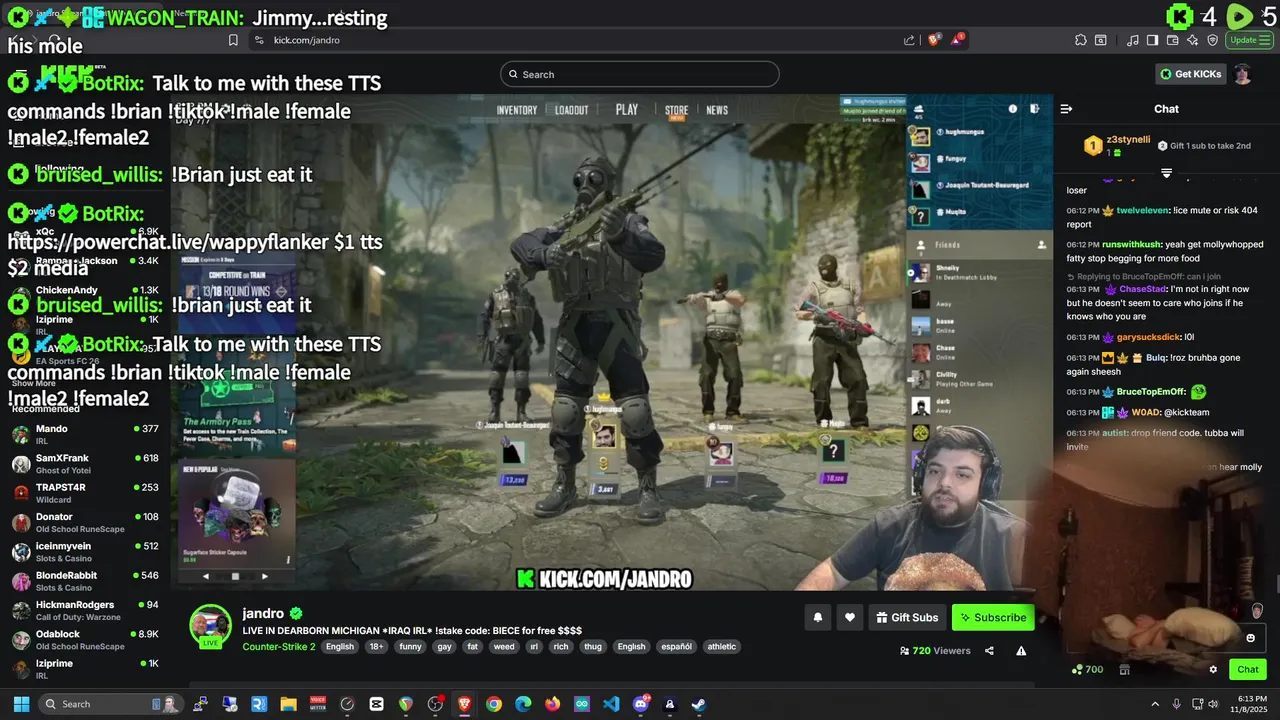Follow jandro with the heart icon
The height and width of the screenshot is (720, 1280).
[849, 618]
